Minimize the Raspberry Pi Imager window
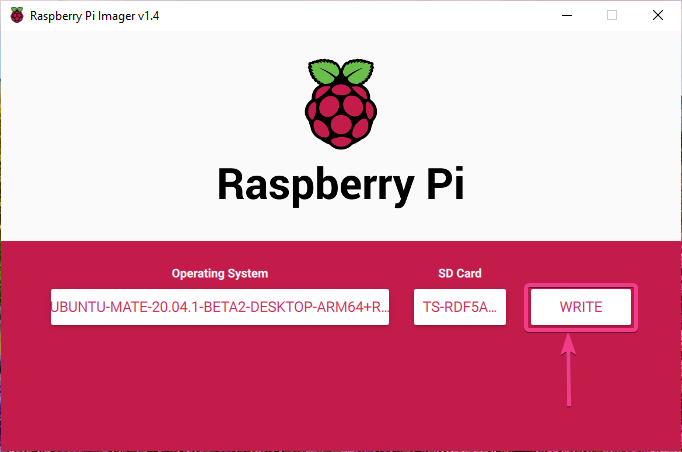Viewport: 682px width, 452px height. pyautogui.click(x=567, y=15)
